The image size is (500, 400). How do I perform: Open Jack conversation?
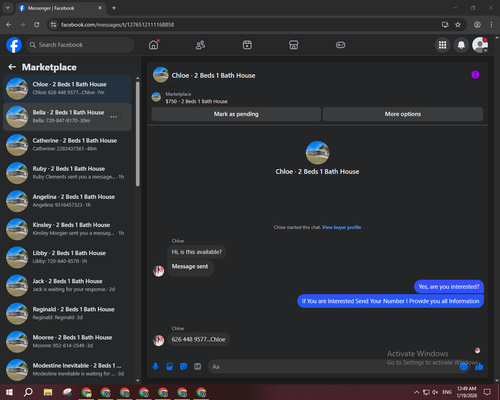point(67,285)
